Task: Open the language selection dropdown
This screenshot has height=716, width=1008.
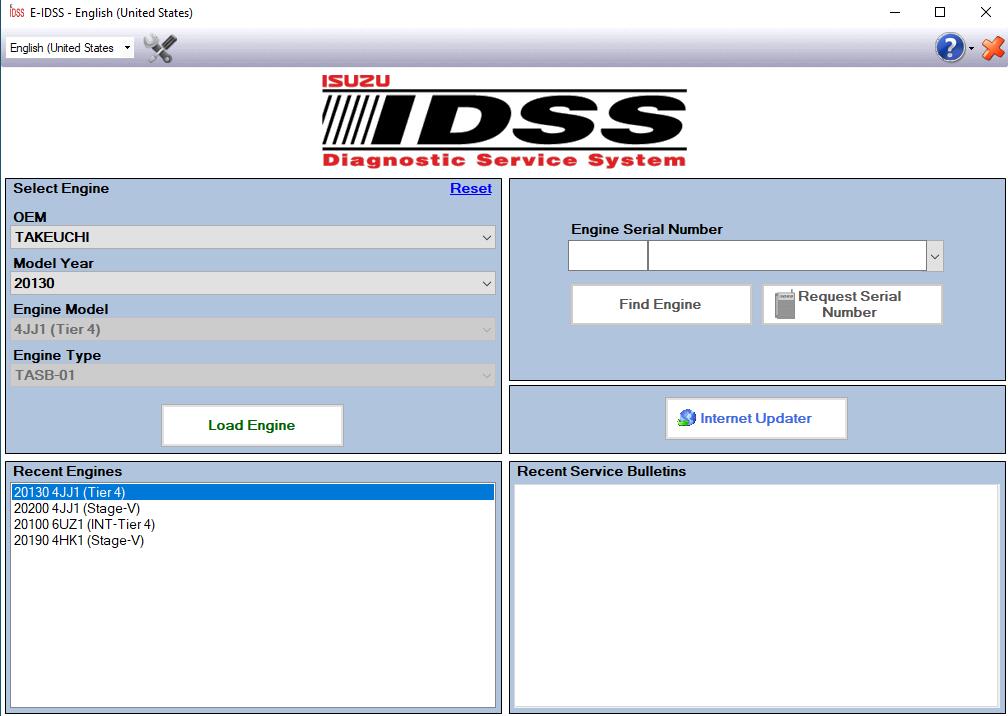Action: 129,47
